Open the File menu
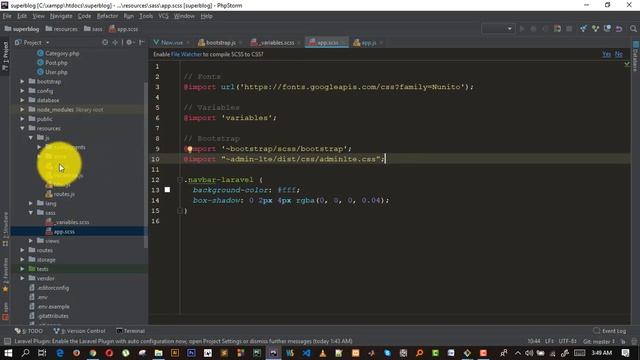This screenshot has height=360, width=640. pos(7,16)
